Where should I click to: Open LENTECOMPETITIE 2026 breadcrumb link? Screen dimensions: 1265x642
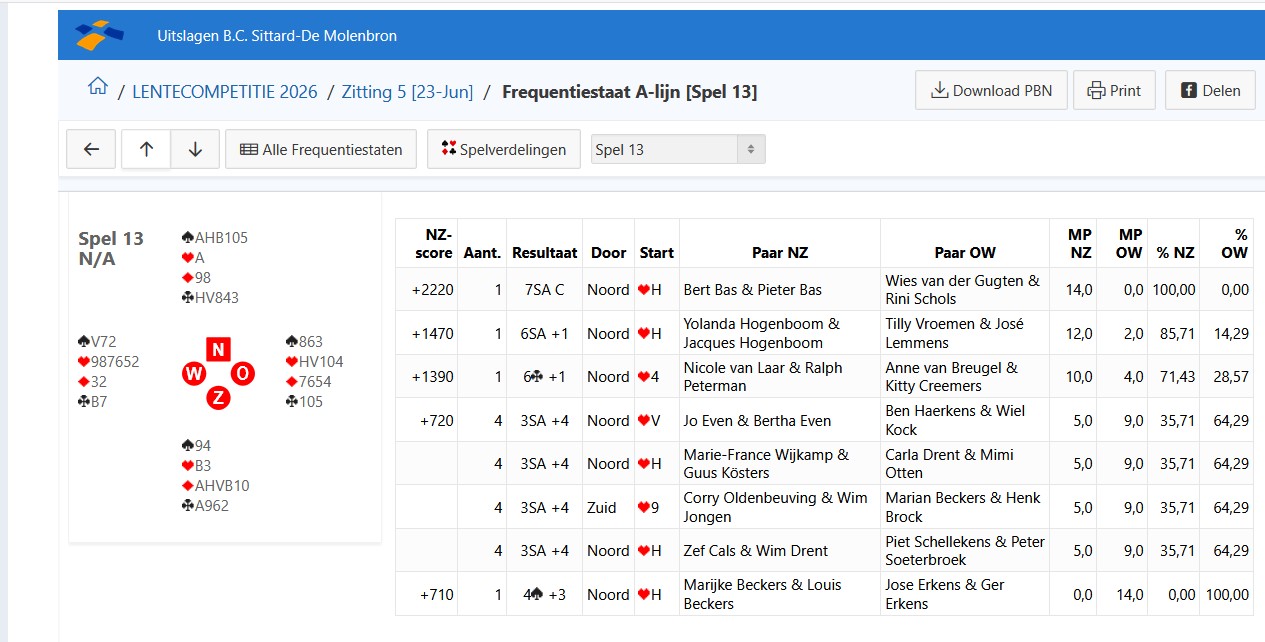pyautogui.click(x=225, y=92)
